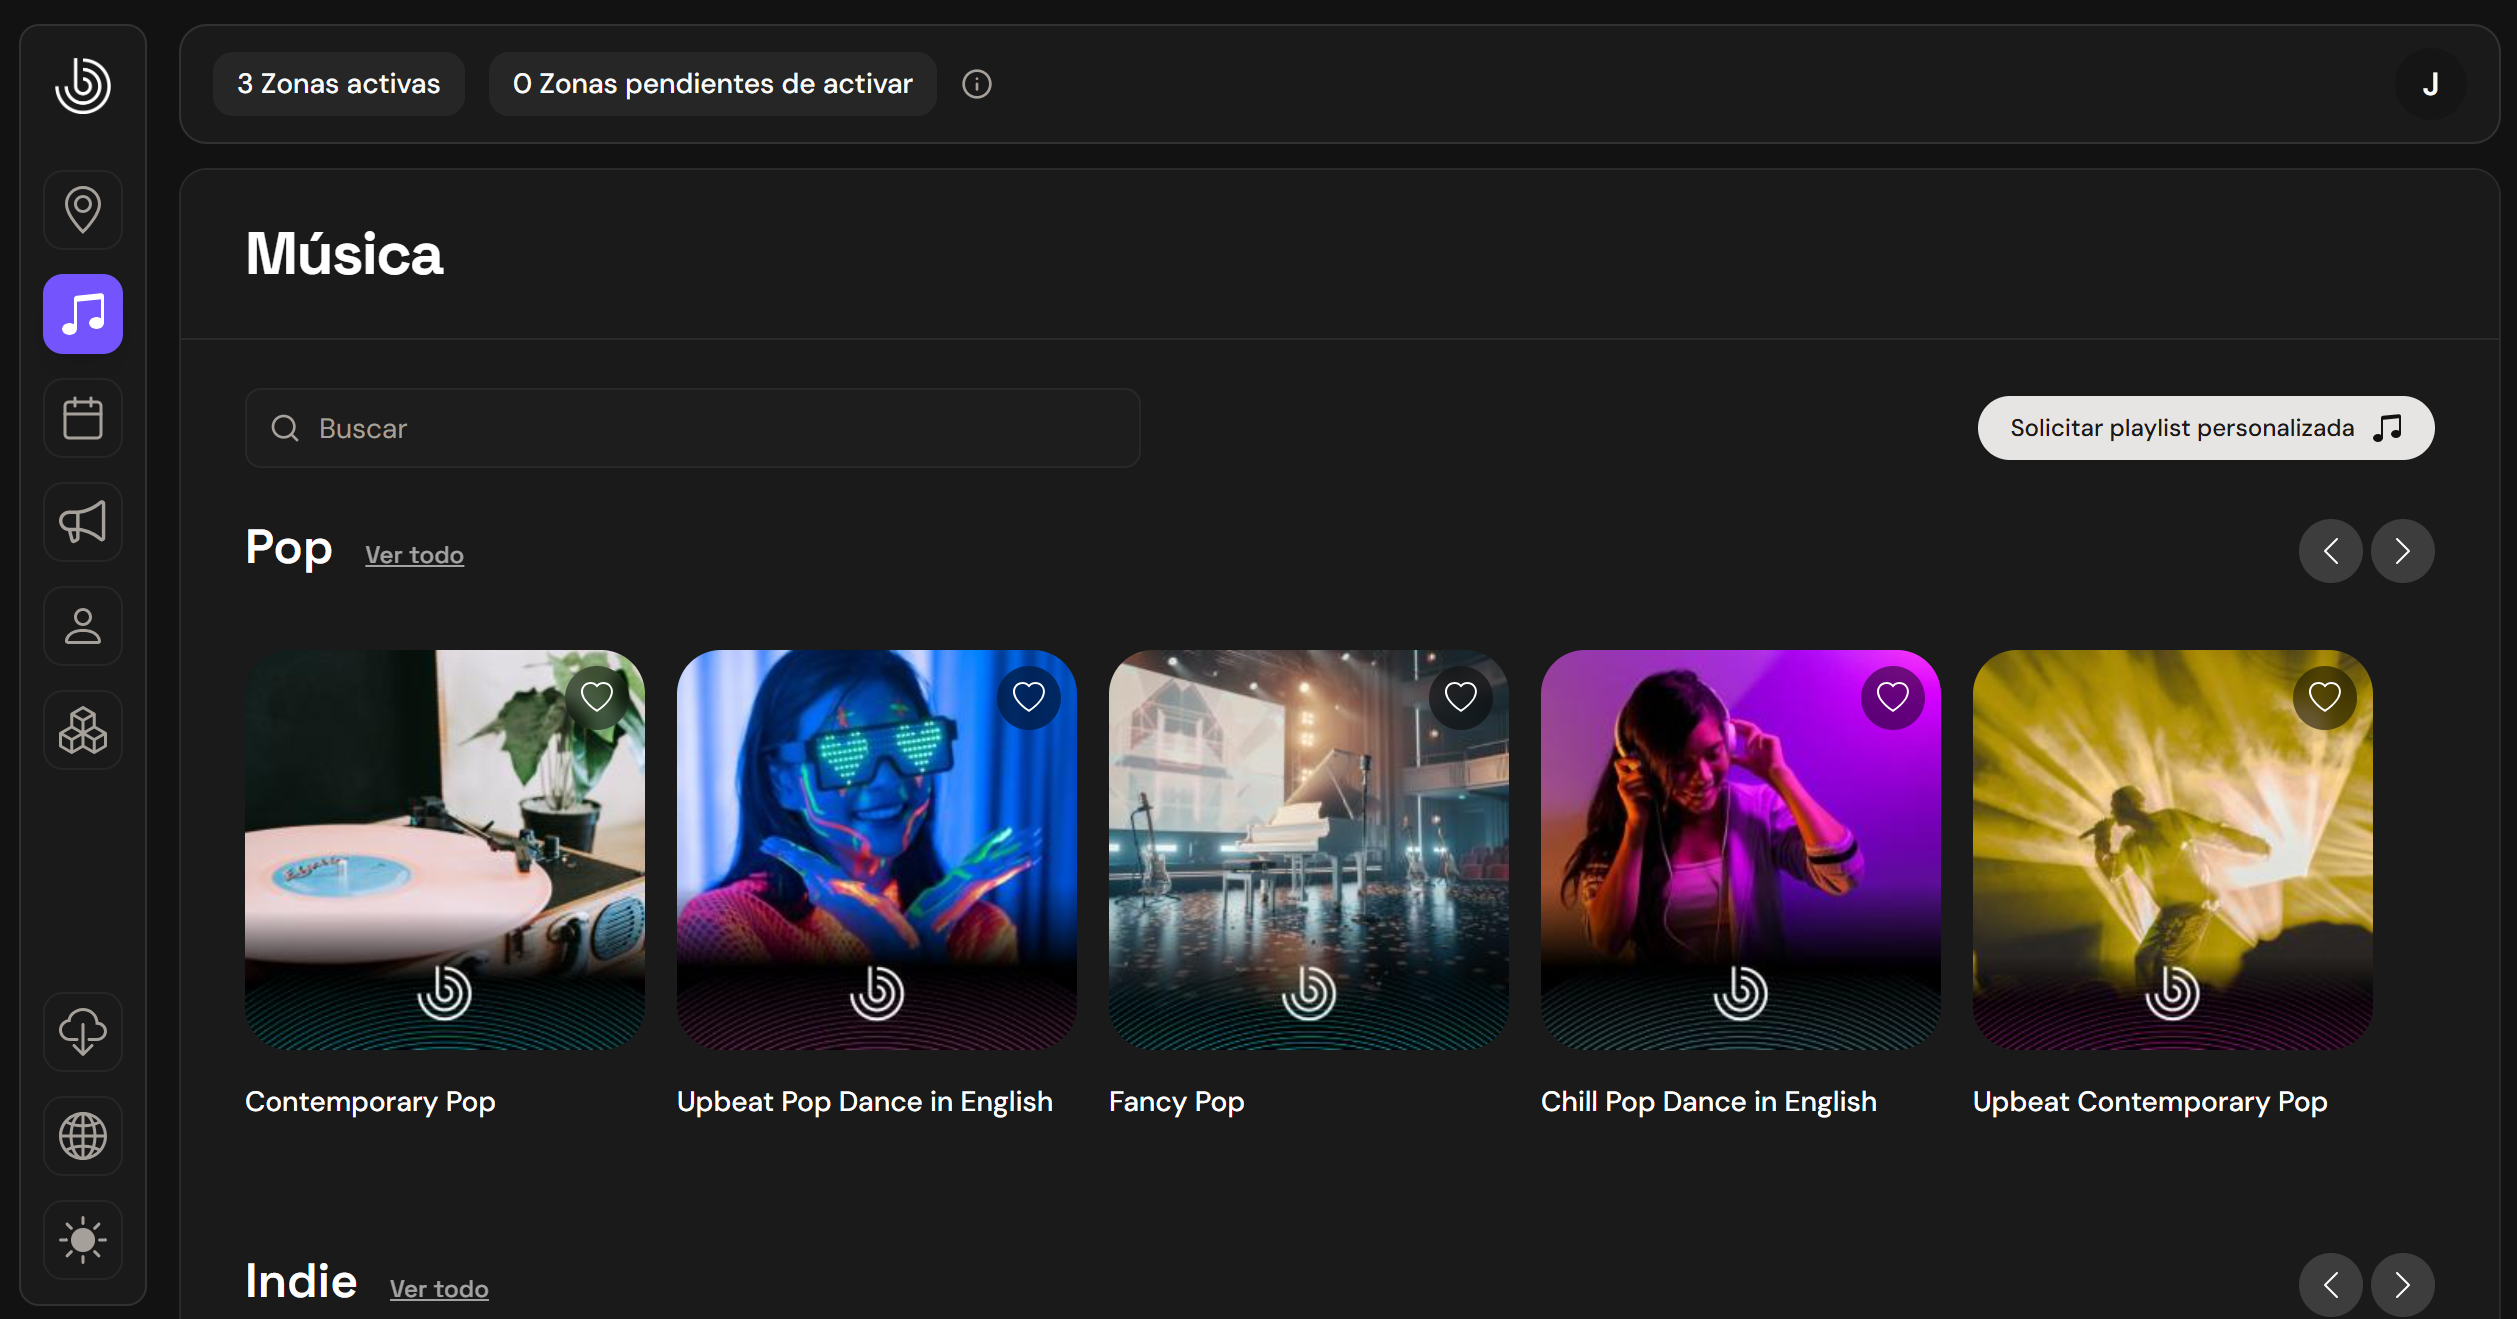Image resolution: width=2517 pixels, height=1319 pixels.
Task: Select 0 Zonas pendientes de activar tab
Action: 712,84
